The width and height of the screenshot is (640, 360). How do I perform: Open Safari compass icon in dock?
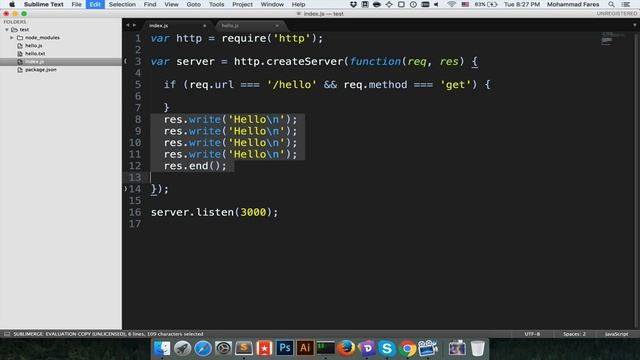click(203, 348)
